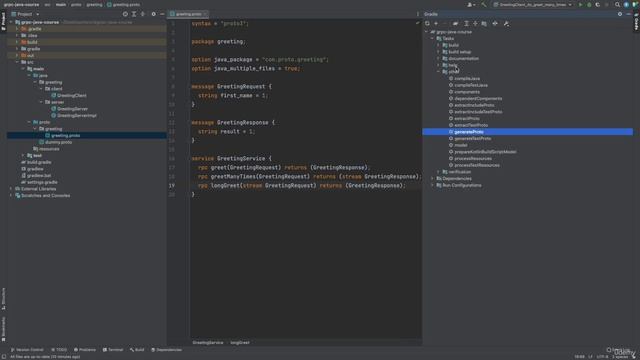
Task: Open Dependencies tool window
Action: pos(167,350)
